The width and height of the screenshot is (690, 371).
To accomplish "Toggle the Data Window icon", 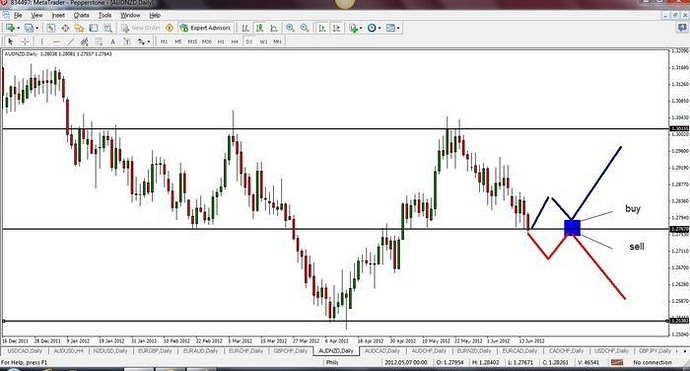I will (65, 28).
